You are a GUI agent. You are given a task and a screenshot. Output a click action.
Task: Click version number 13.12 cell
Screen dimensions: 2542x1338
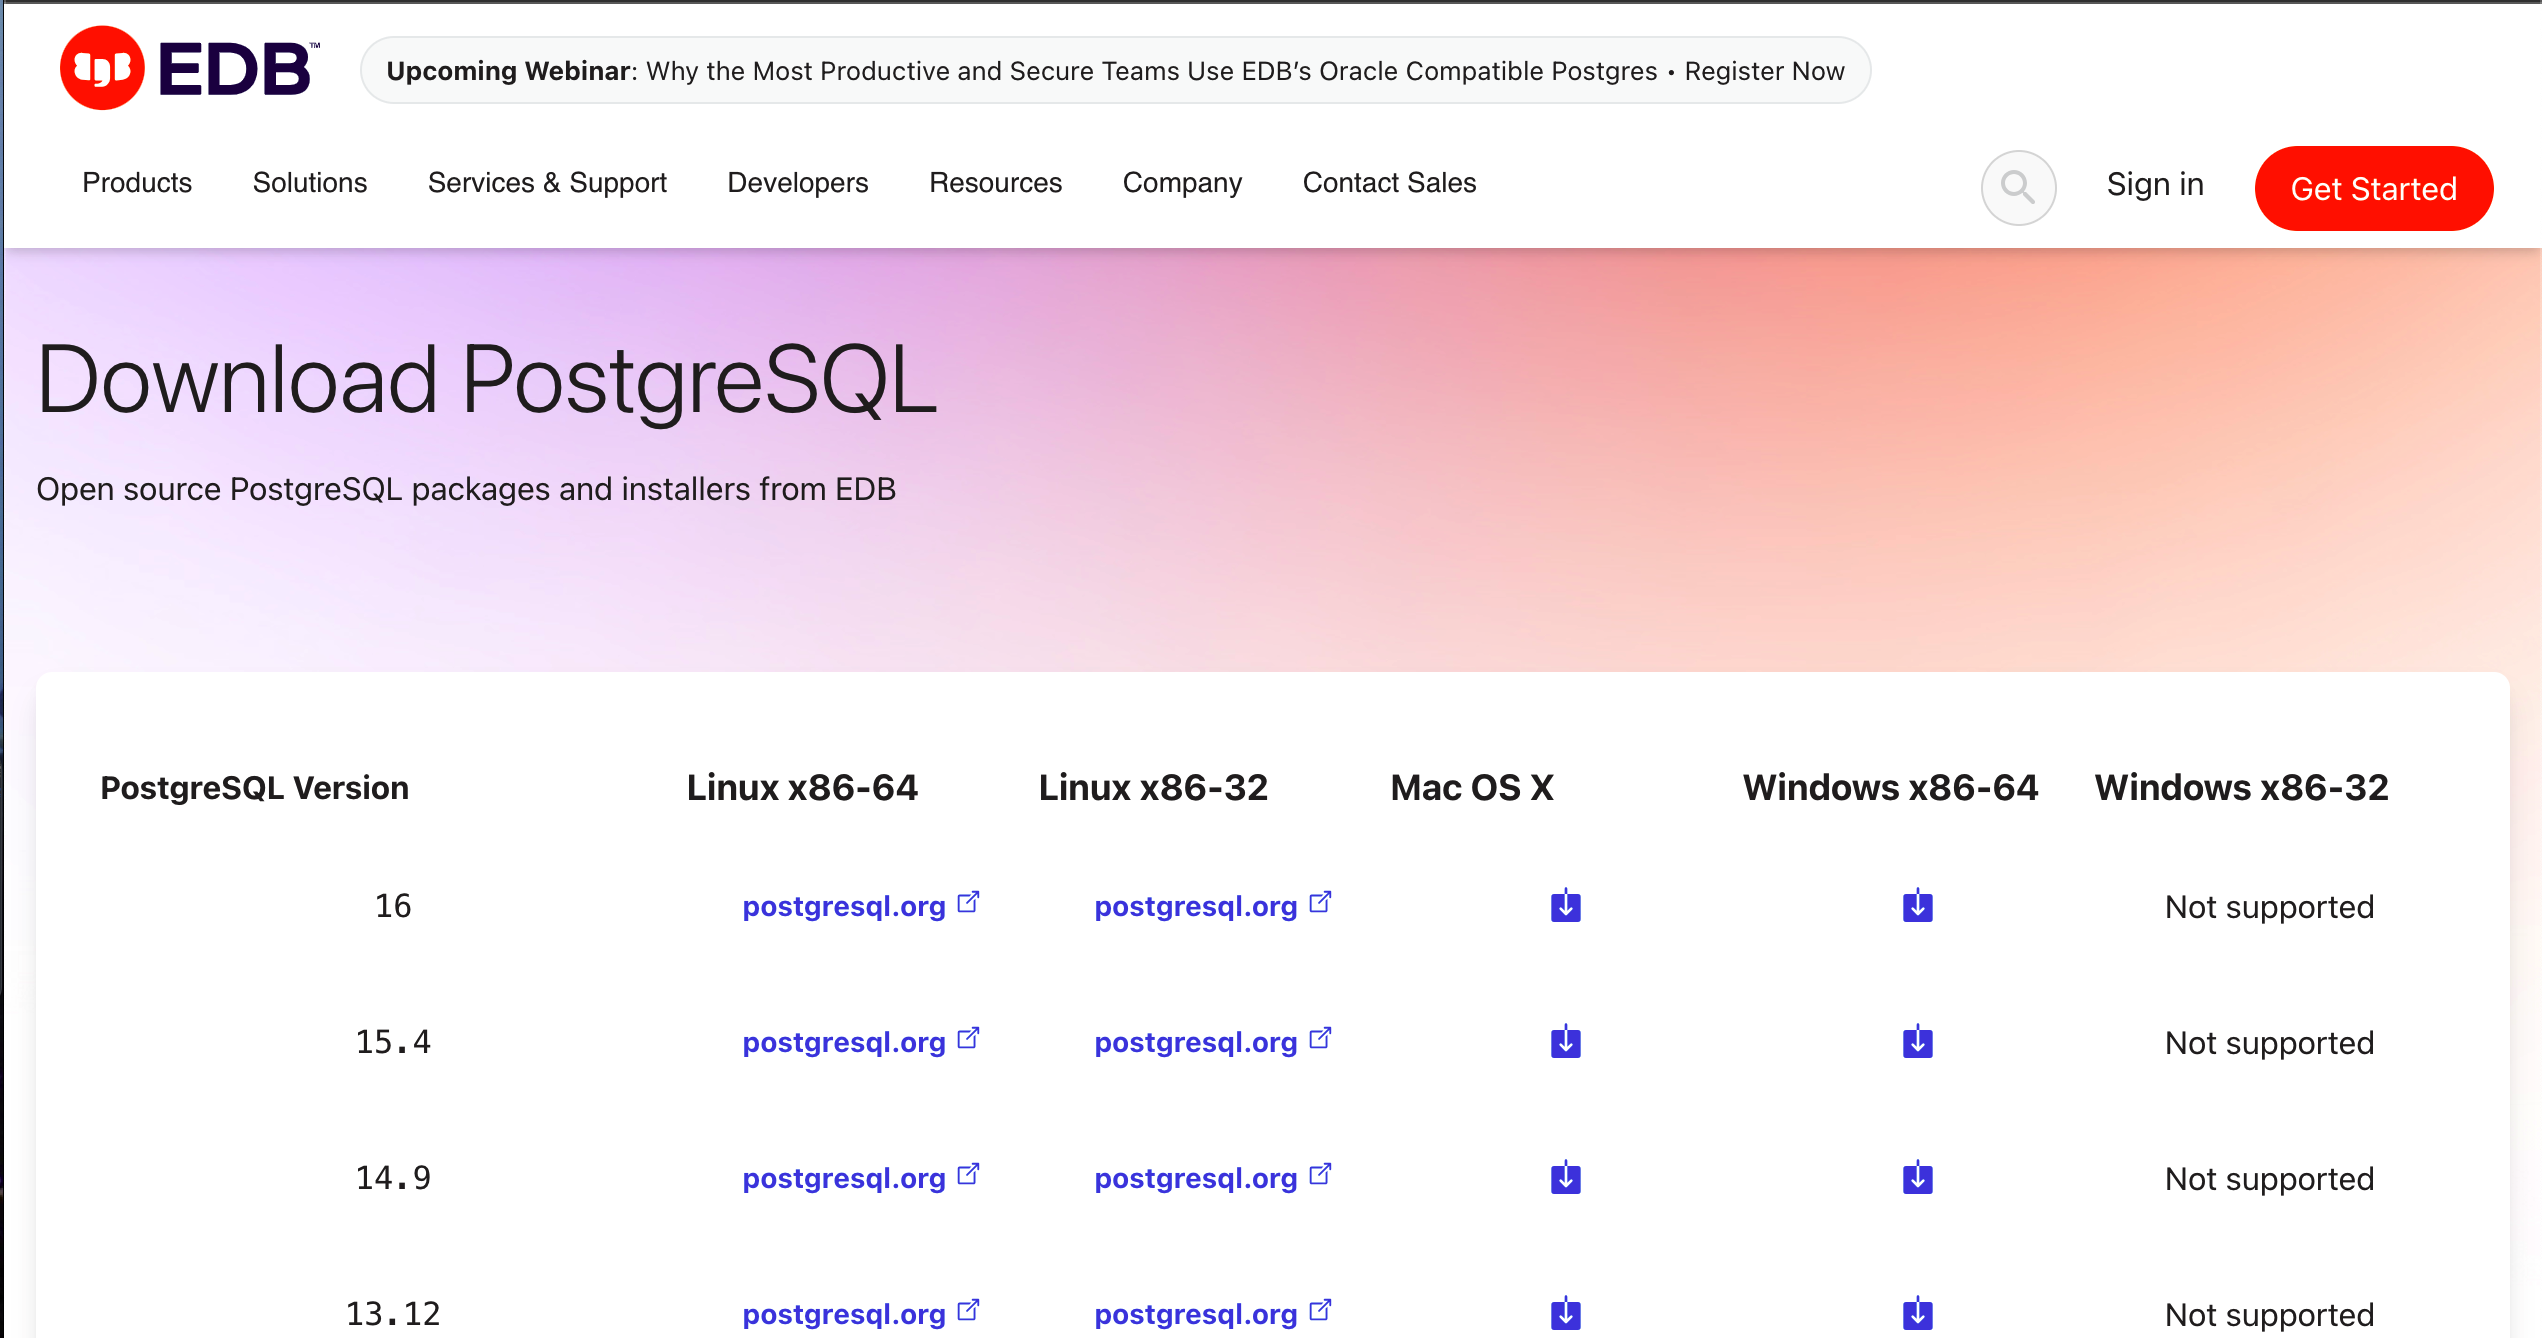393,1314
